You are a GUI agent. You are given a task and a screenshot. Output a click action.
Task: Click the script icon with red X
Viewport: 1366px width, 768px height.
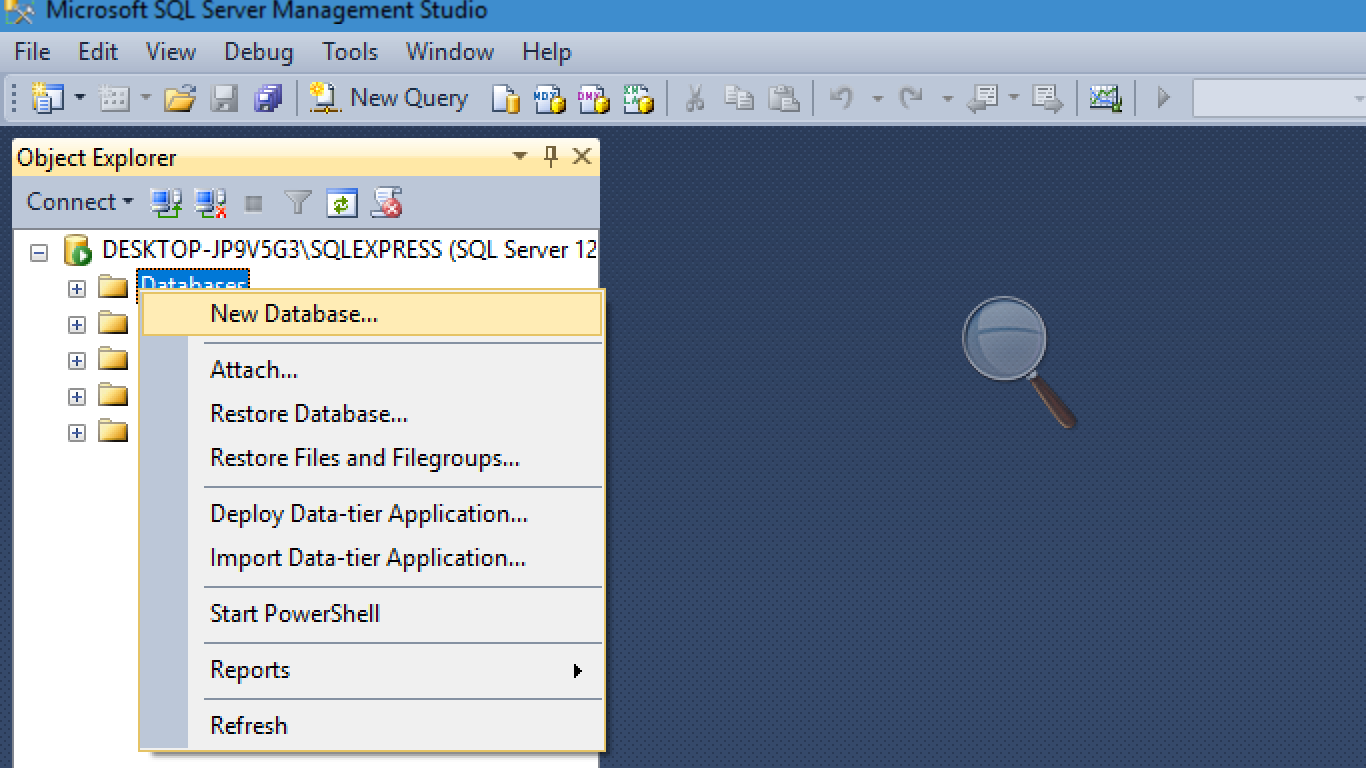click(387, 203)
